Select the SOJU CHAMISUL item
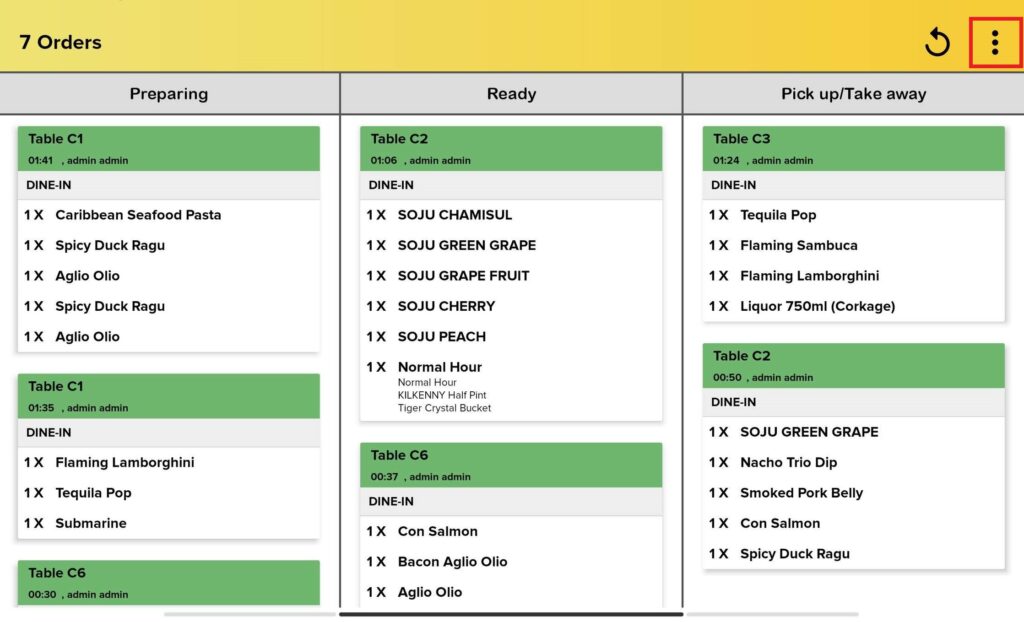Image resolution: width=1024 pixels, height=622 pixels. point(455,215)
